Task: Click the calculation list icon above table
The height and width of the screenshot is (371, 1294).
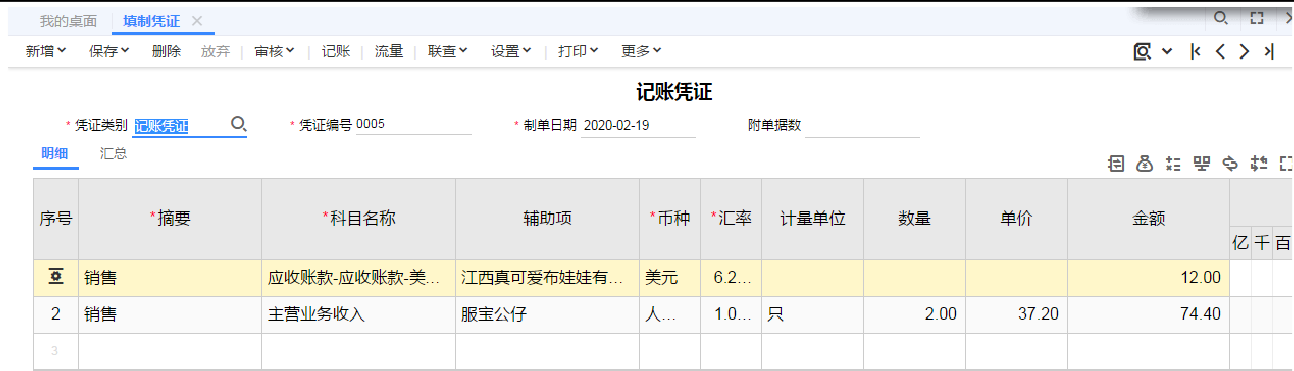Action: (x=1174, y=164)
